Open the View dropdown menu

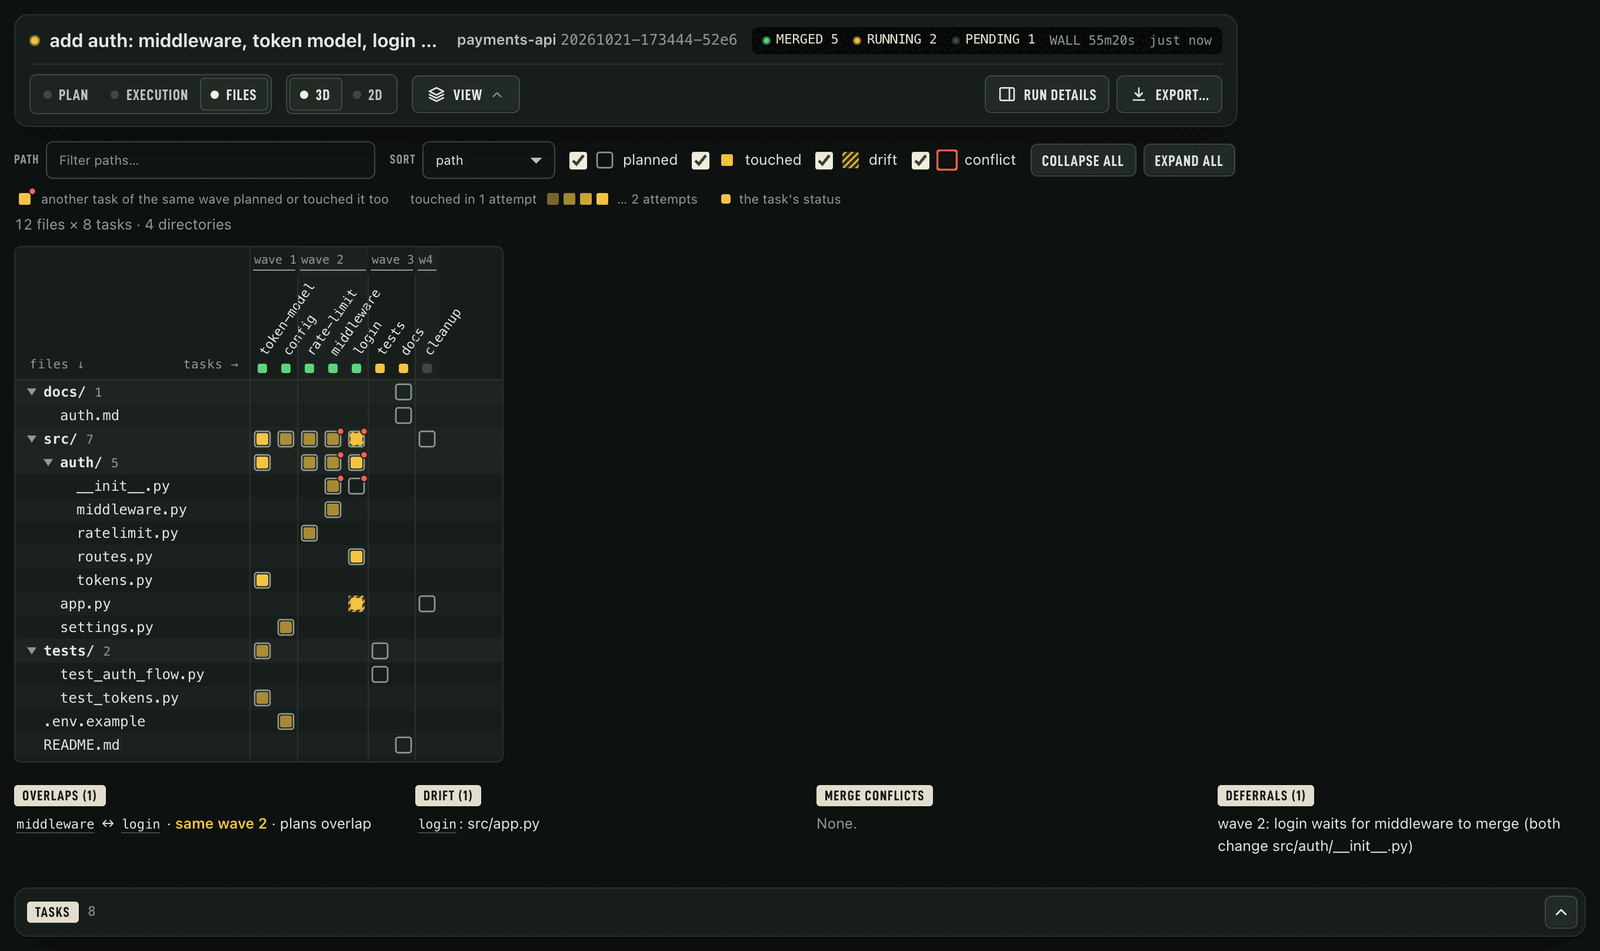465,95
